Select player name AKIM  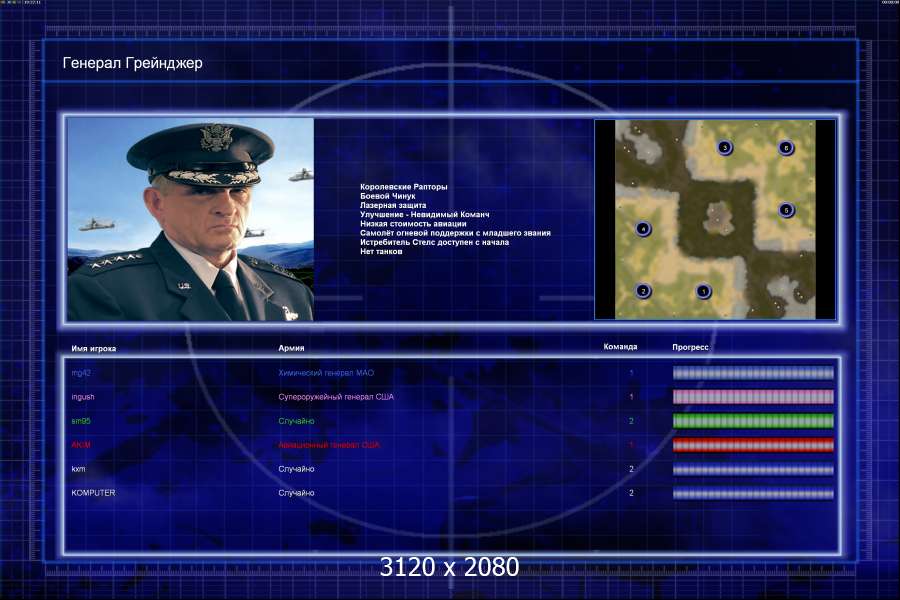coord(81,445)
